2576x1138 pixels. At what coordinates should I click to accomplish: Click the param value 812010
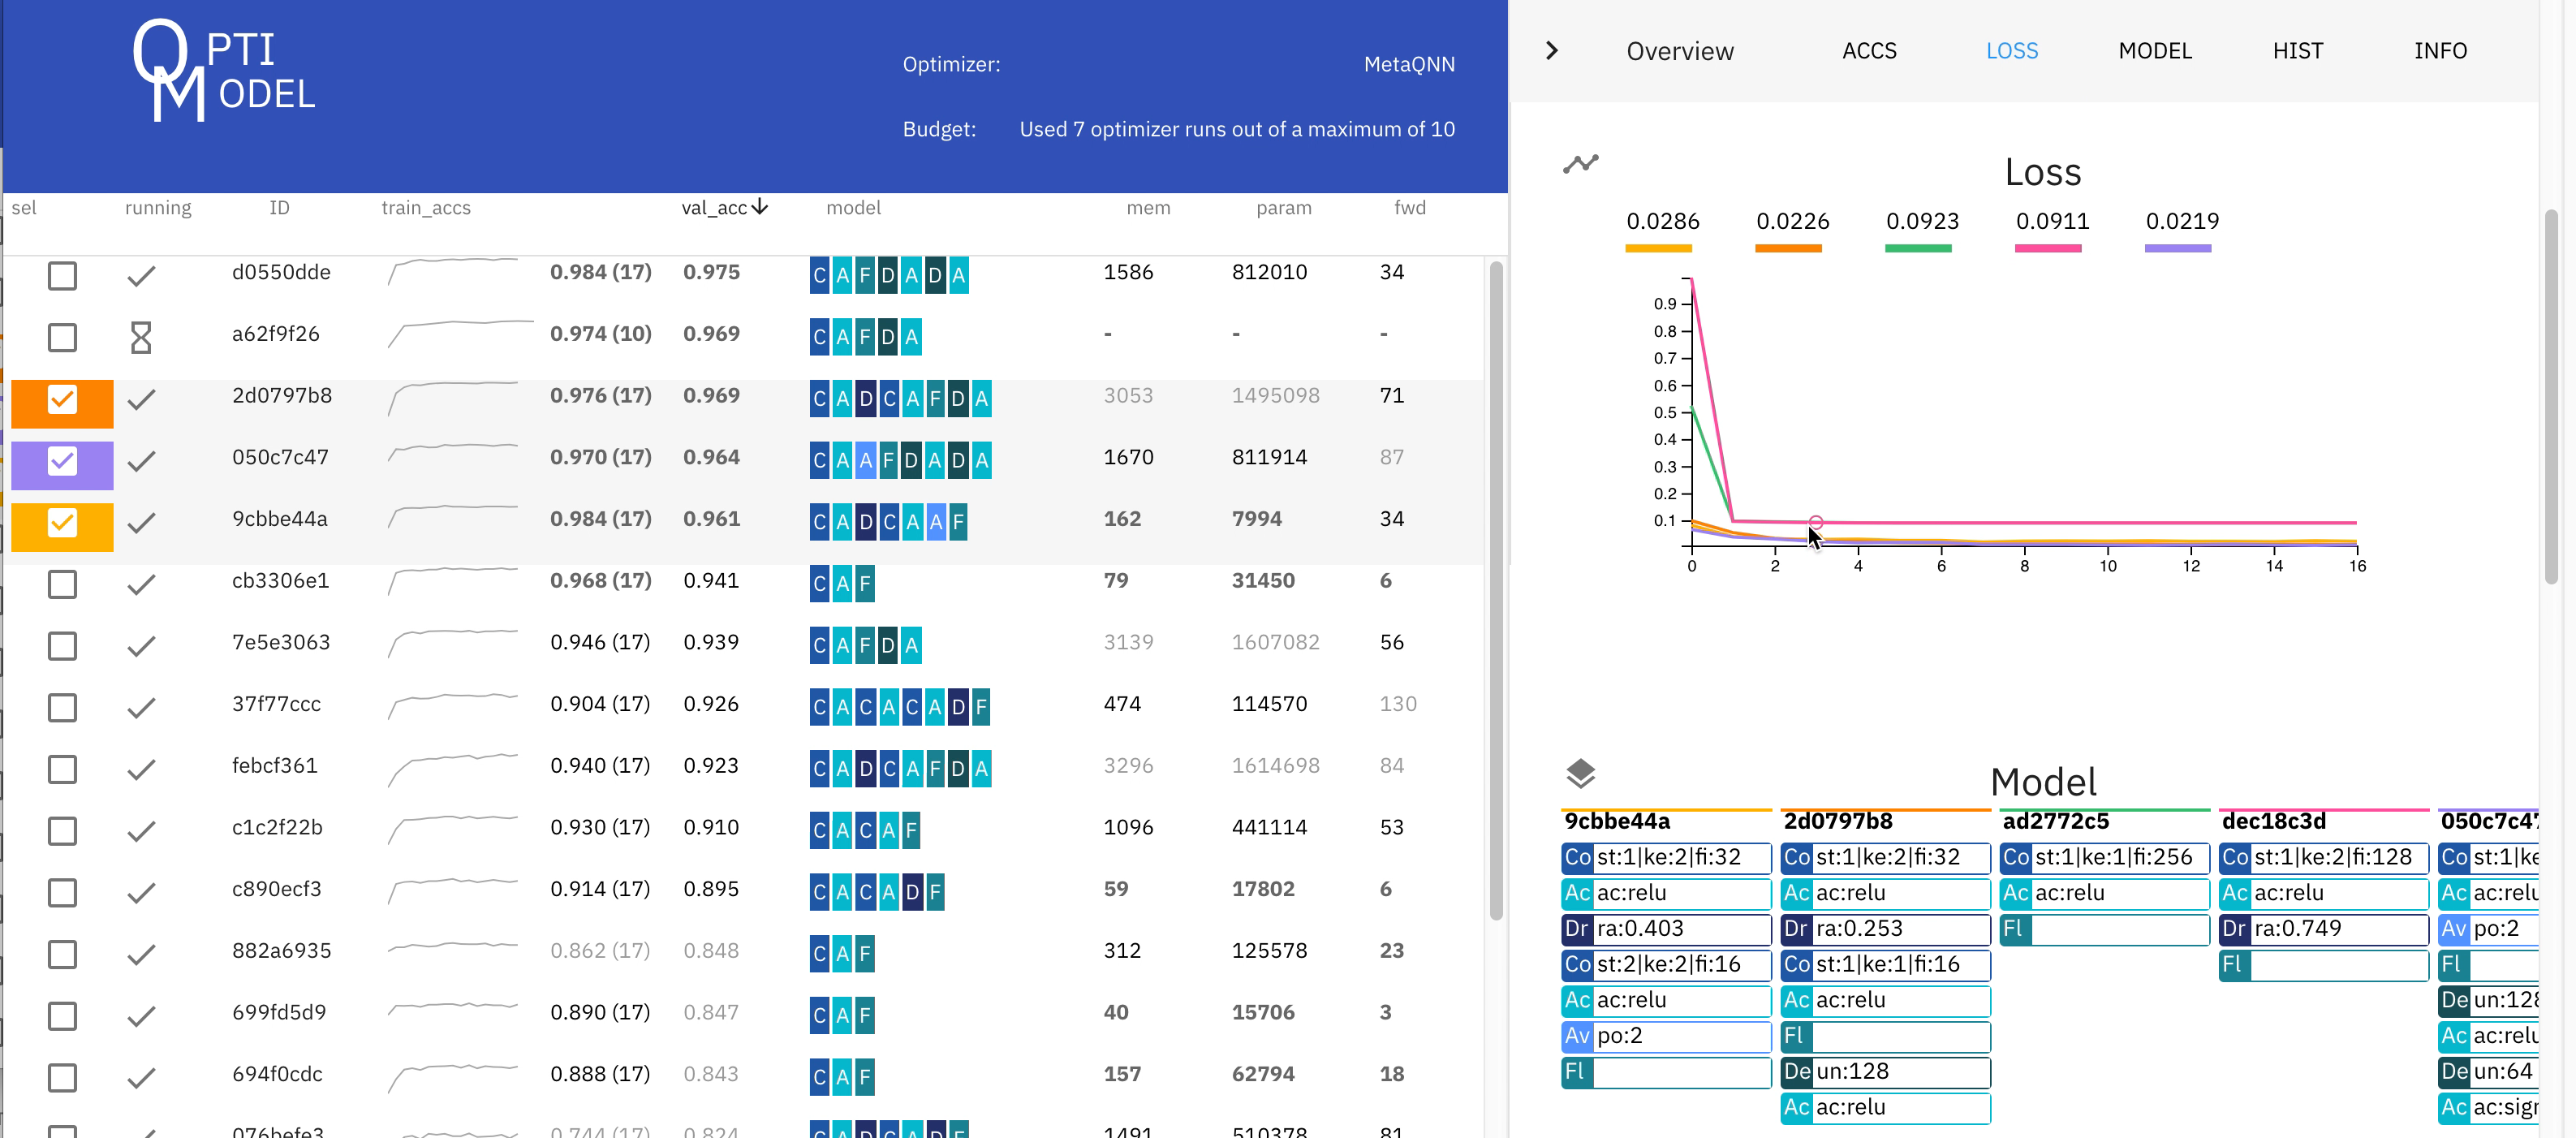[1269, 272]
